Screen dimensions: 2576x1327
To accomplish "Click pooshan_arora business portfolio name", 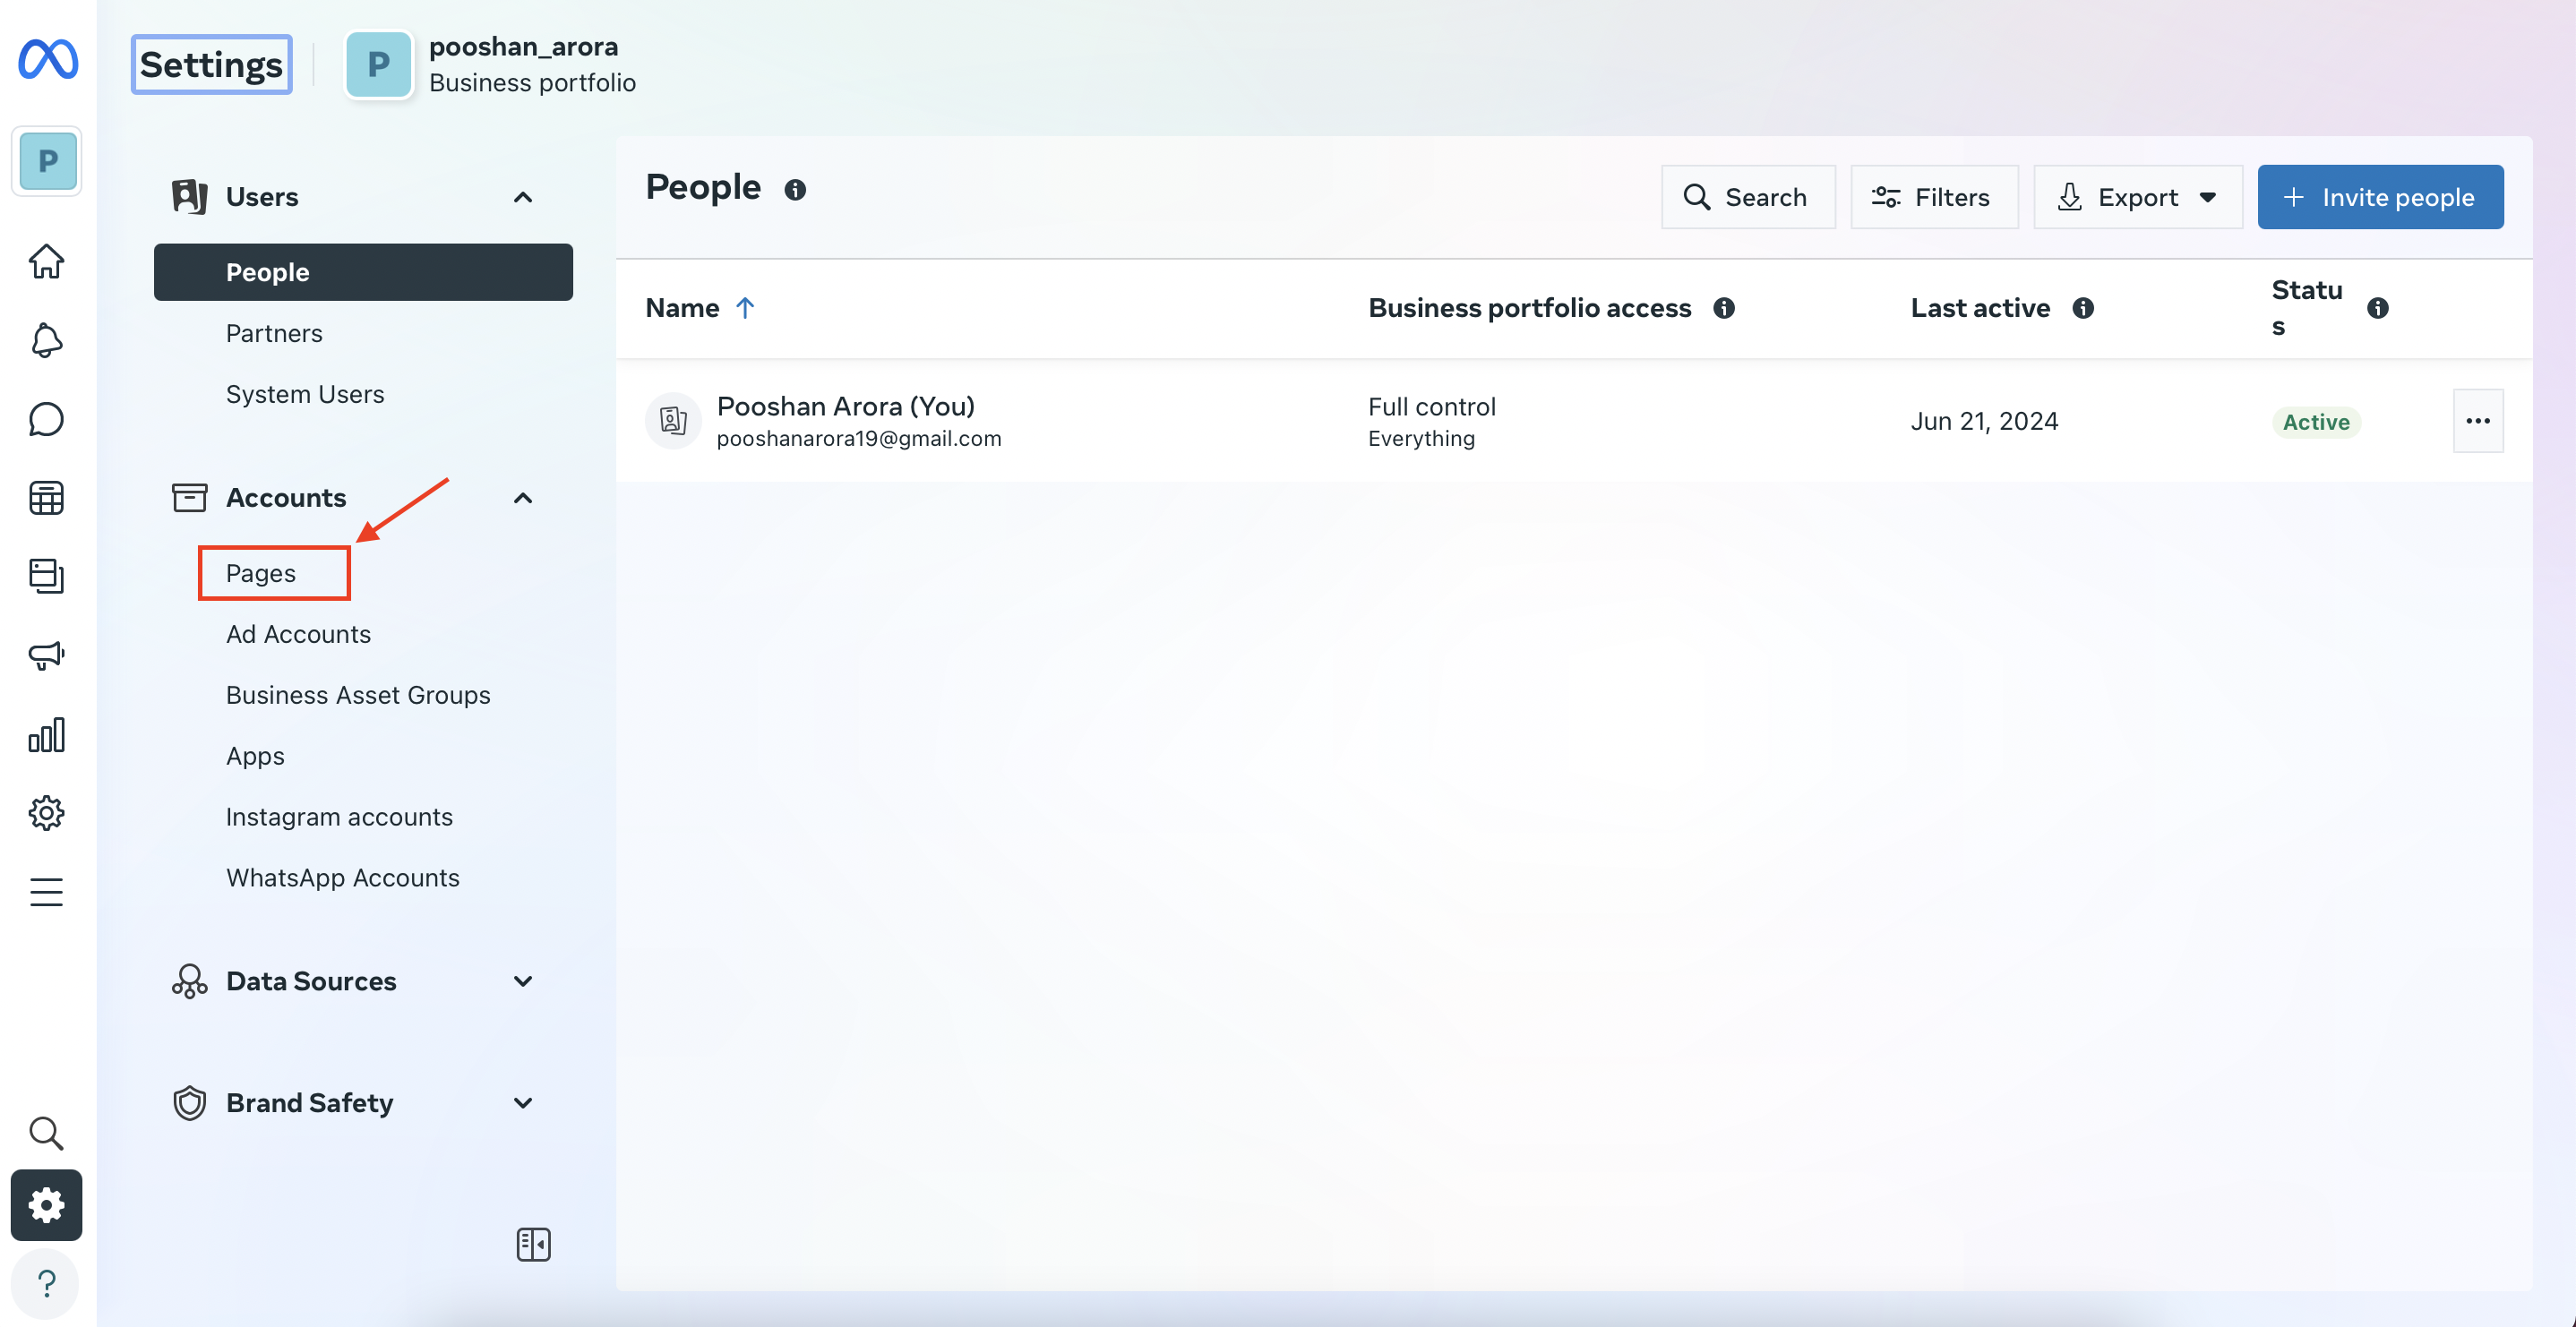I will (523, 47).
